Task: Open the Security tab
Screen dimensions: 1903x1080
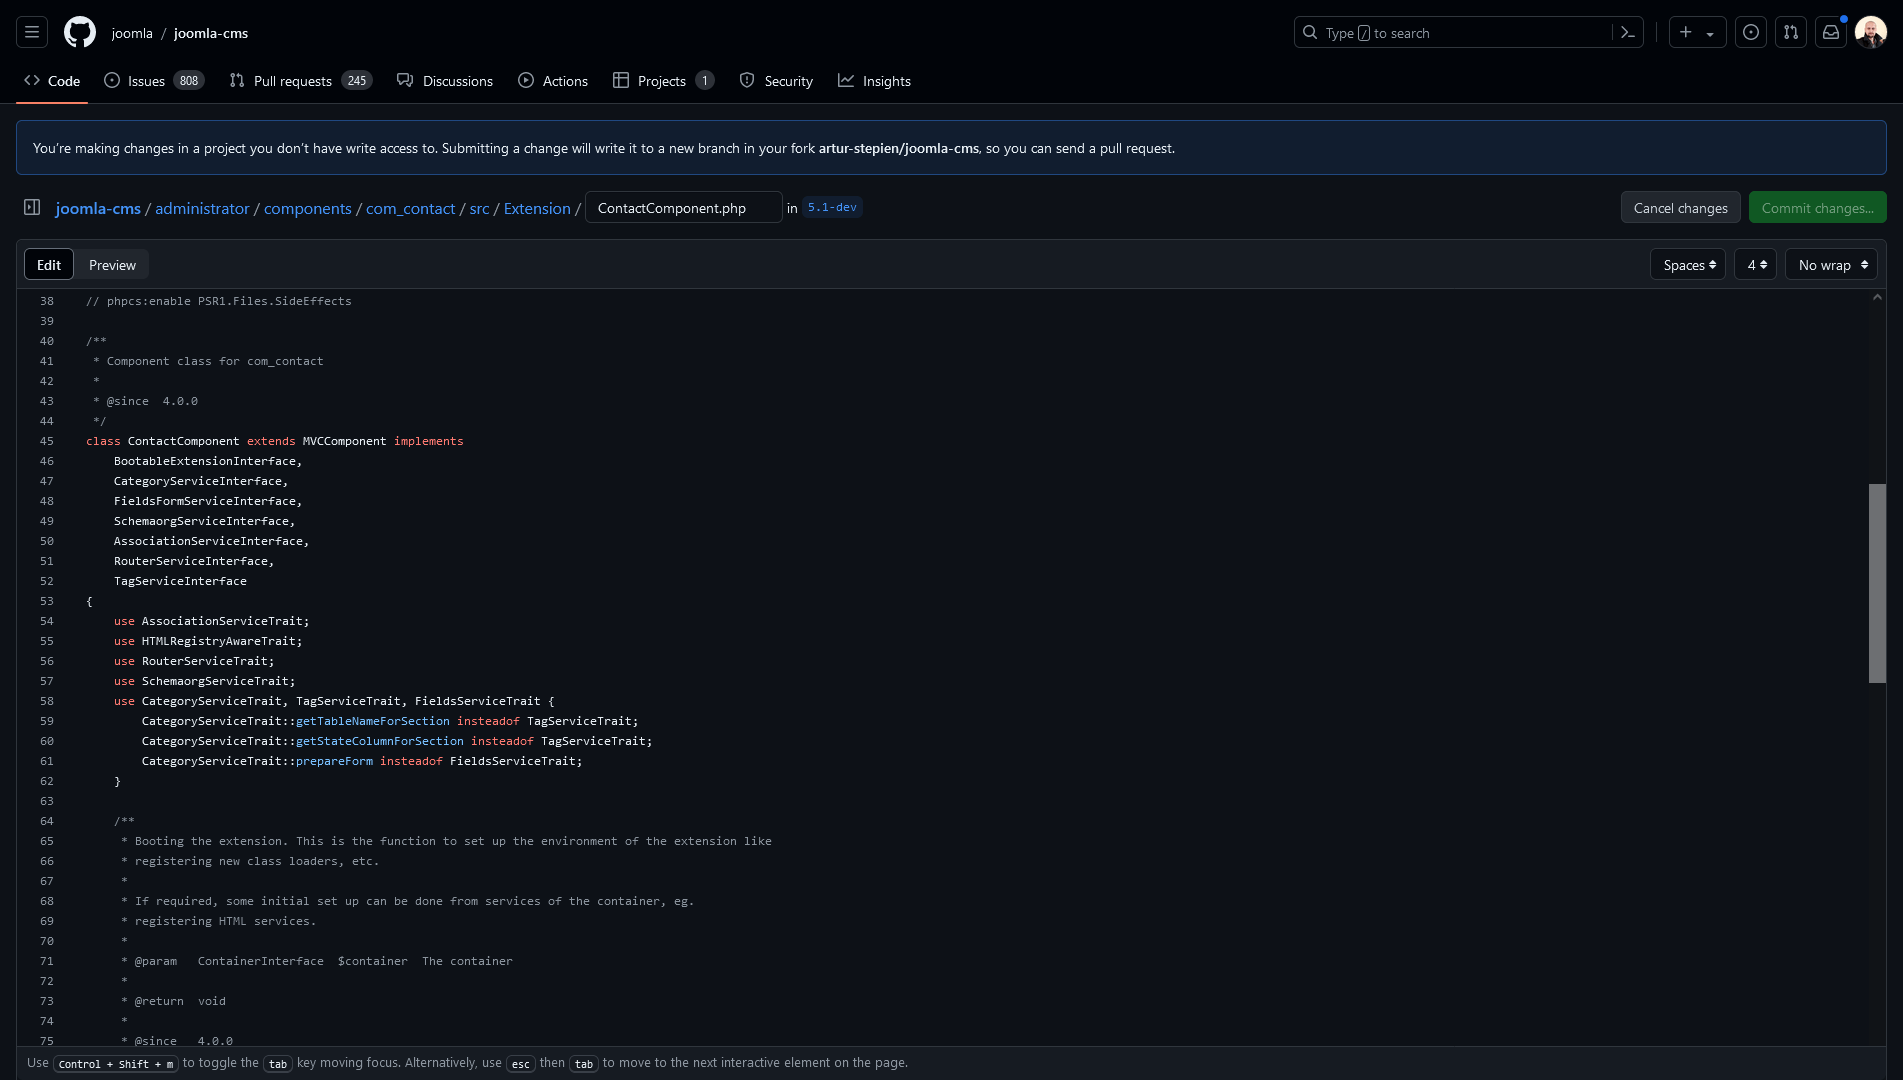Action: tap(776, 81)
